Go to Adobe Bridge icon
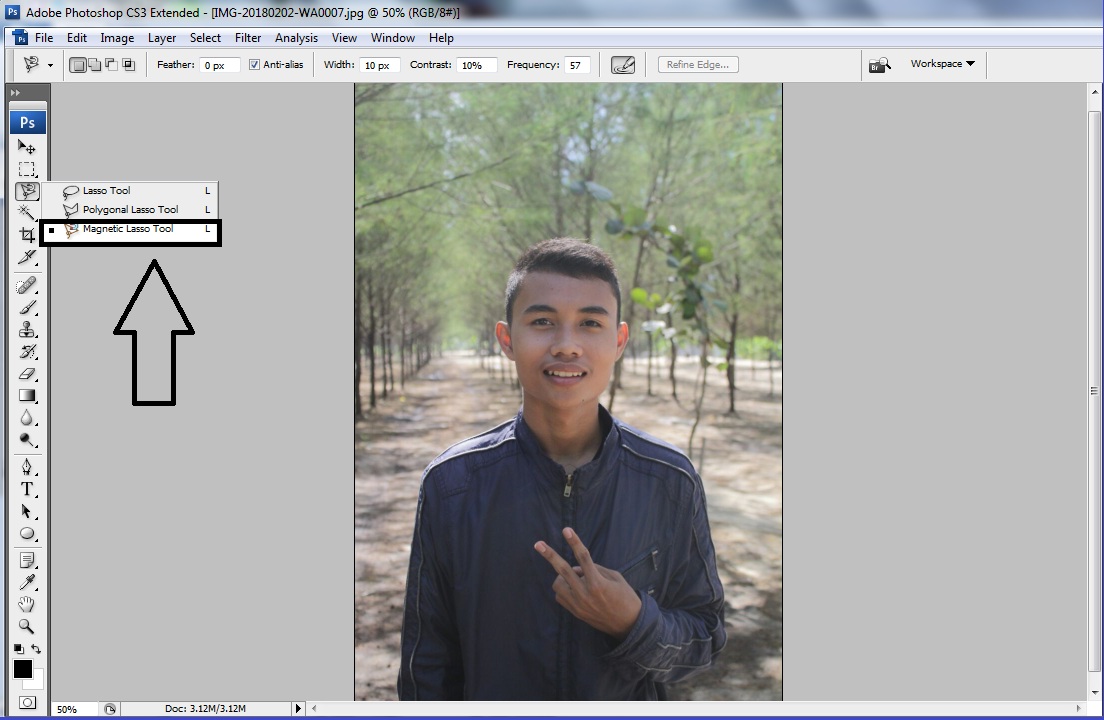The width and height of the screenshot is (1104, 720). pos(879,65)
